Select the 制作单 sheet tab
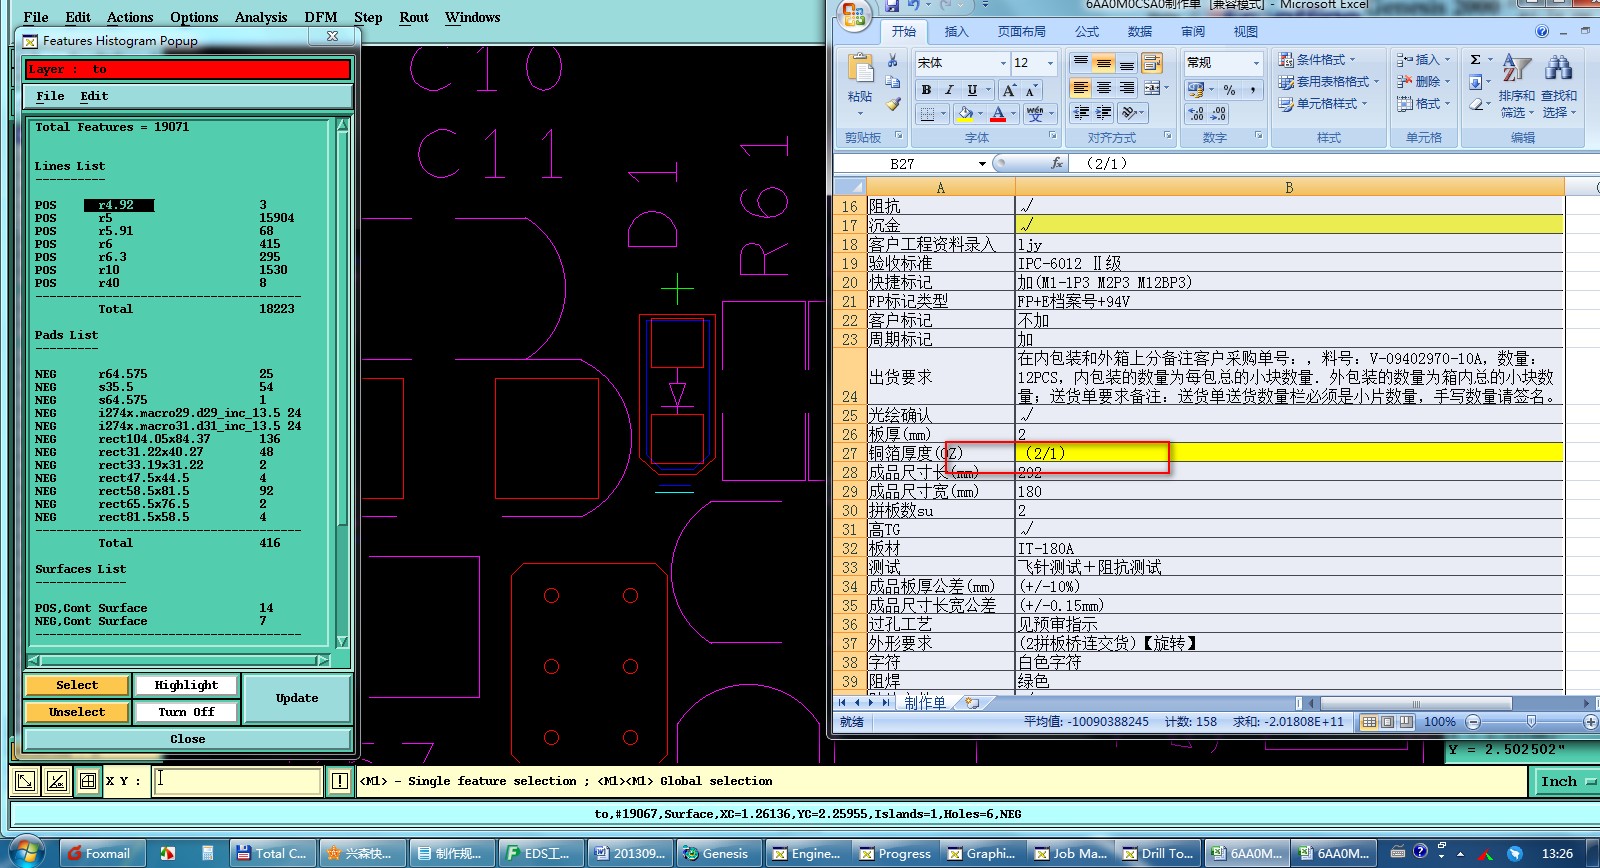Image resolution: width=1600 pixels, height=868 pixels. 925,703
